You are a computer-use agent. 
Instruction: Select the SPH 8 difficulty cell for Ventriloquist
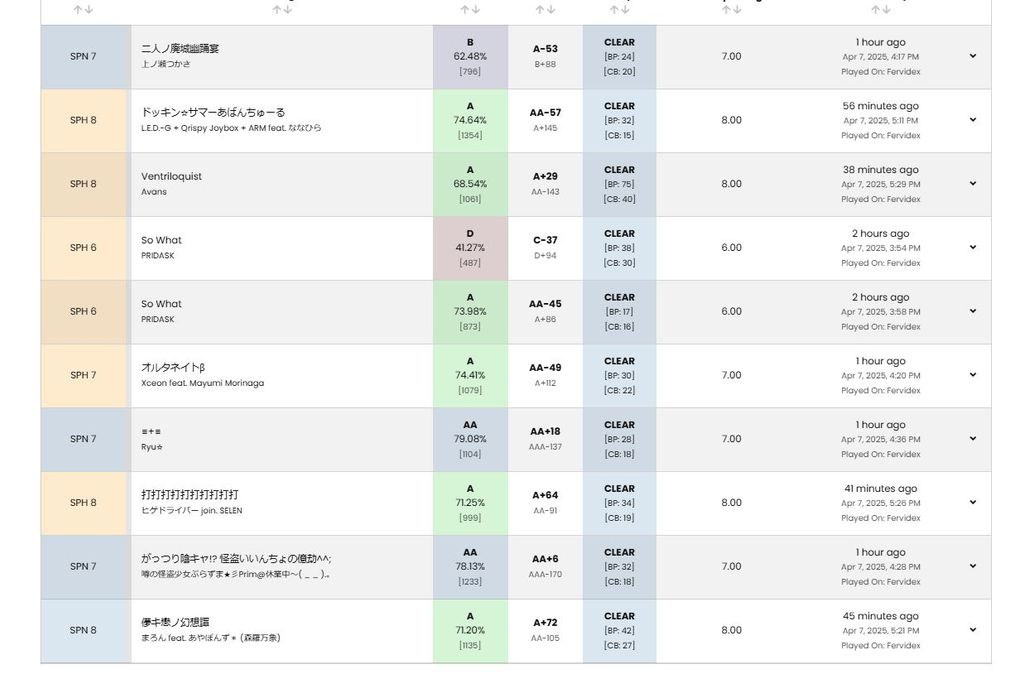(x=83, y=184)
